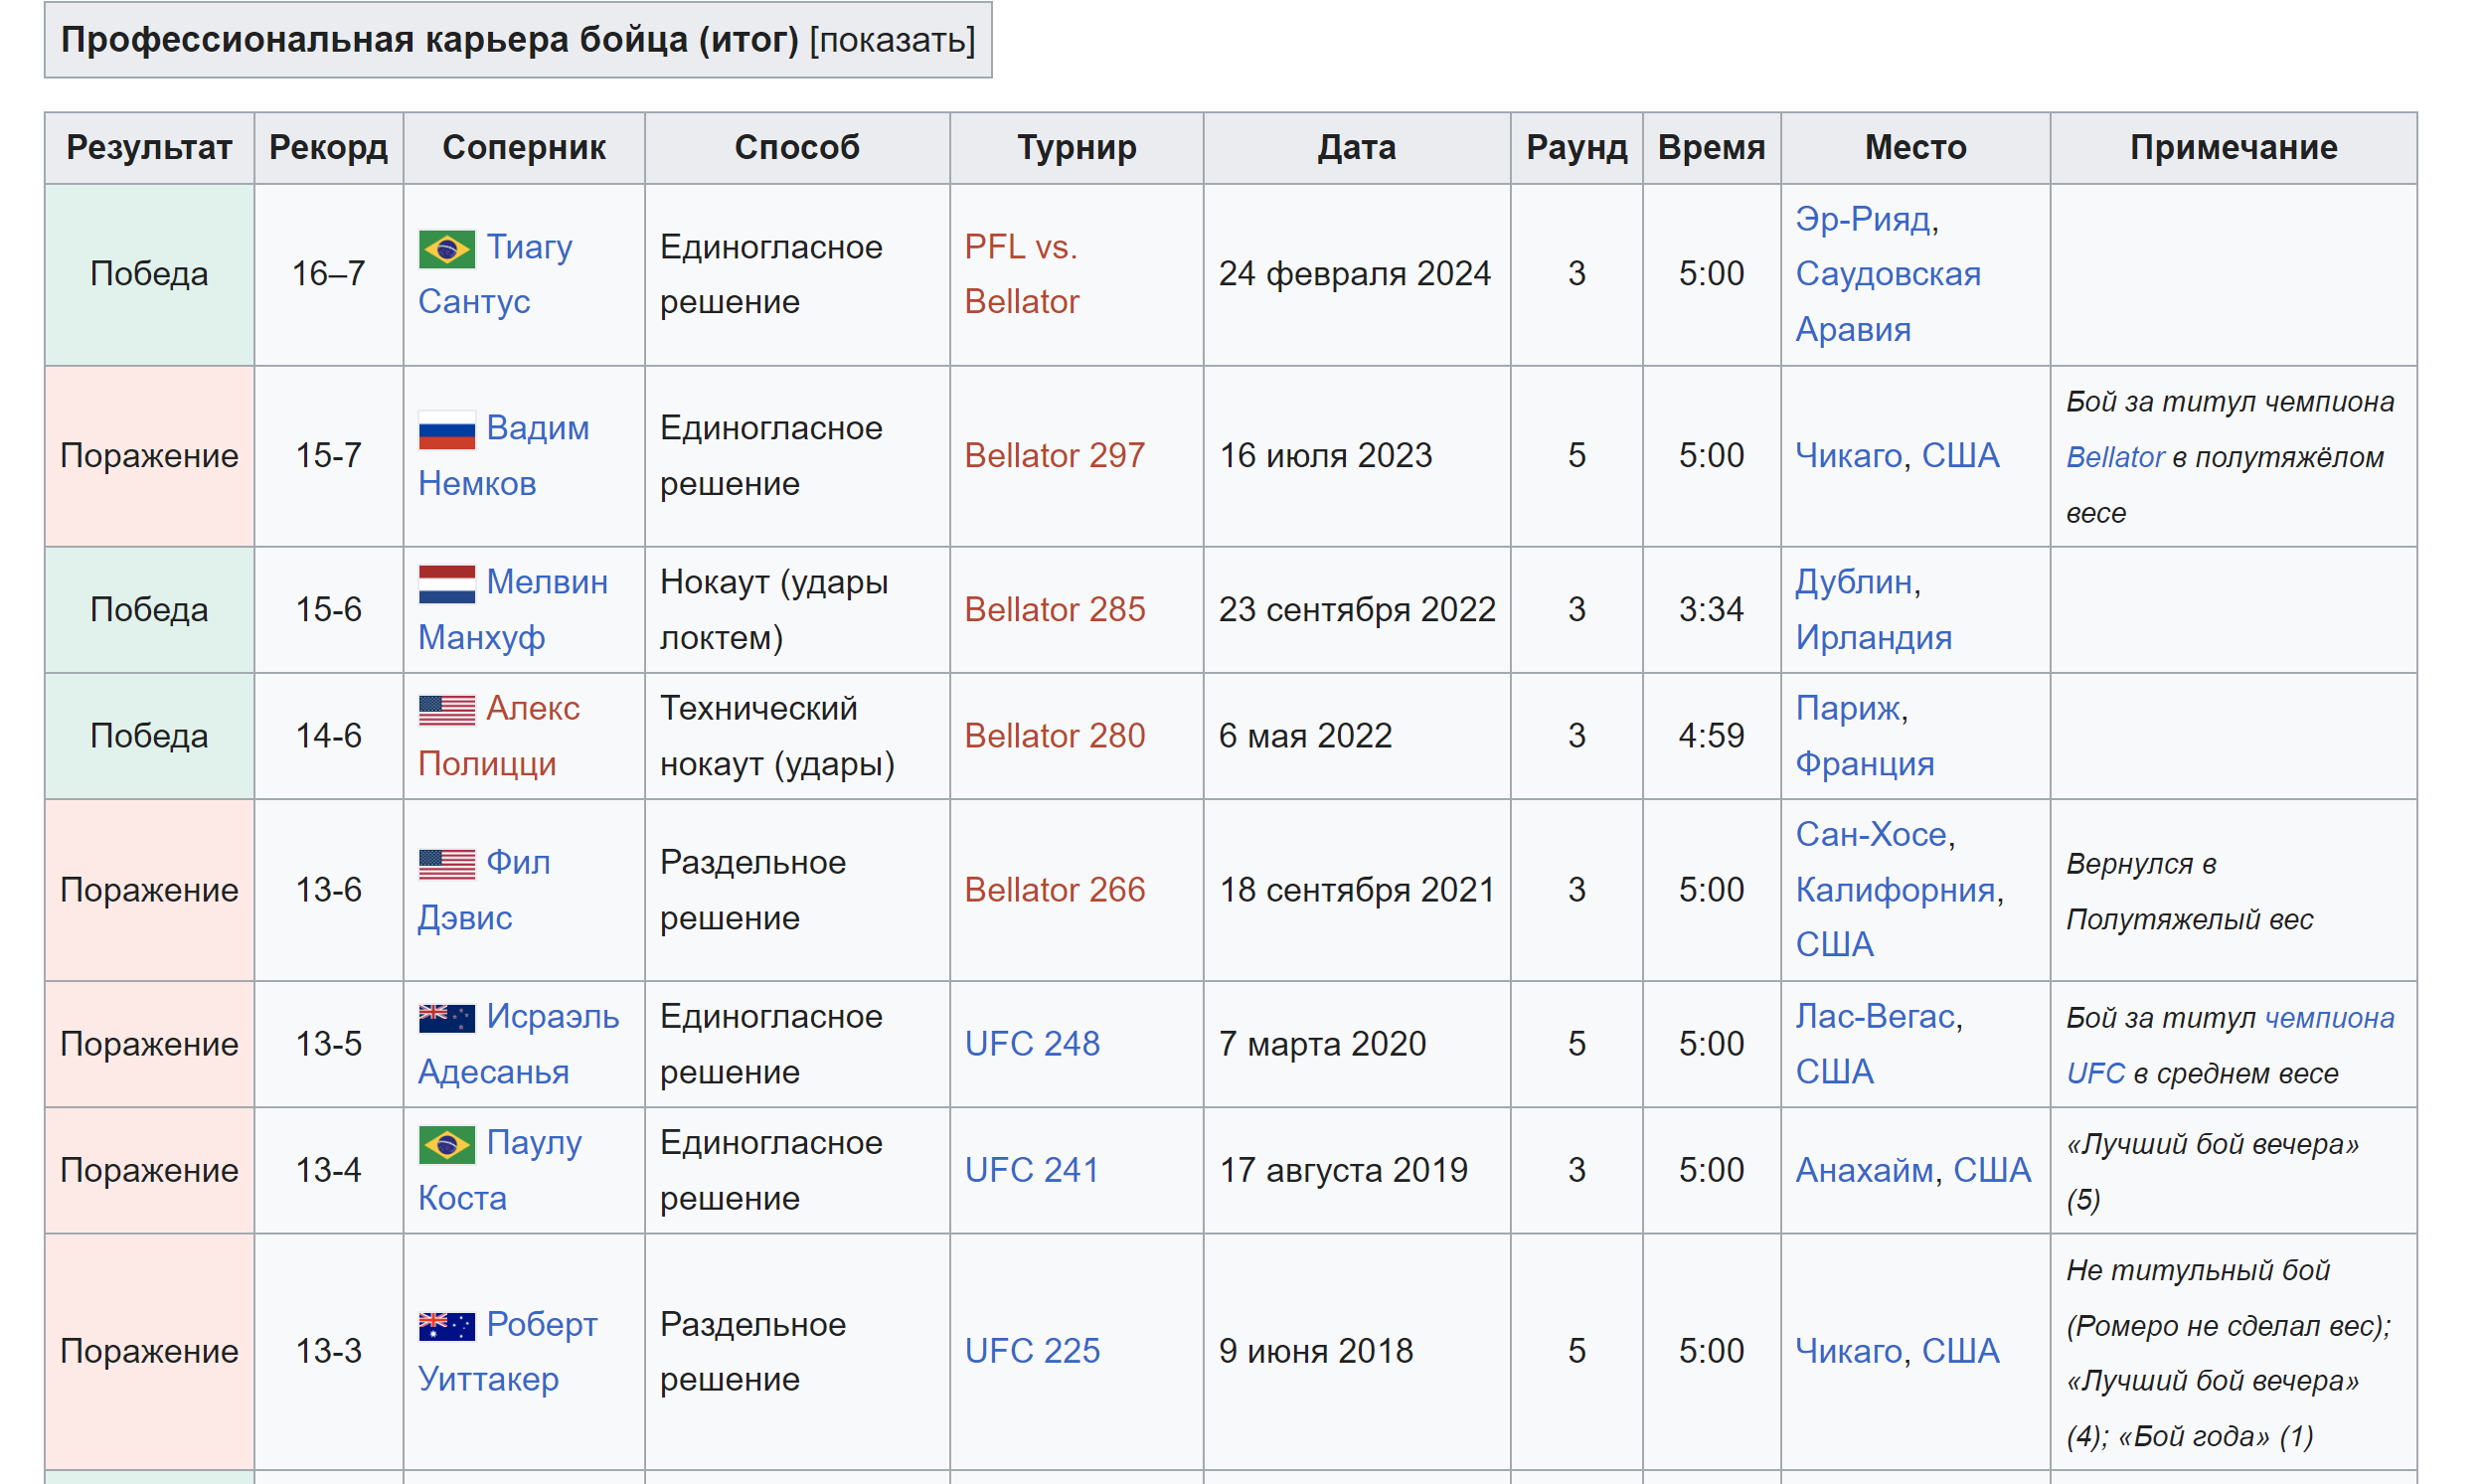The height and width of the screenshot is (1484, 2484).
Task: Click the Соперник column header
Action: click(523, 148)
